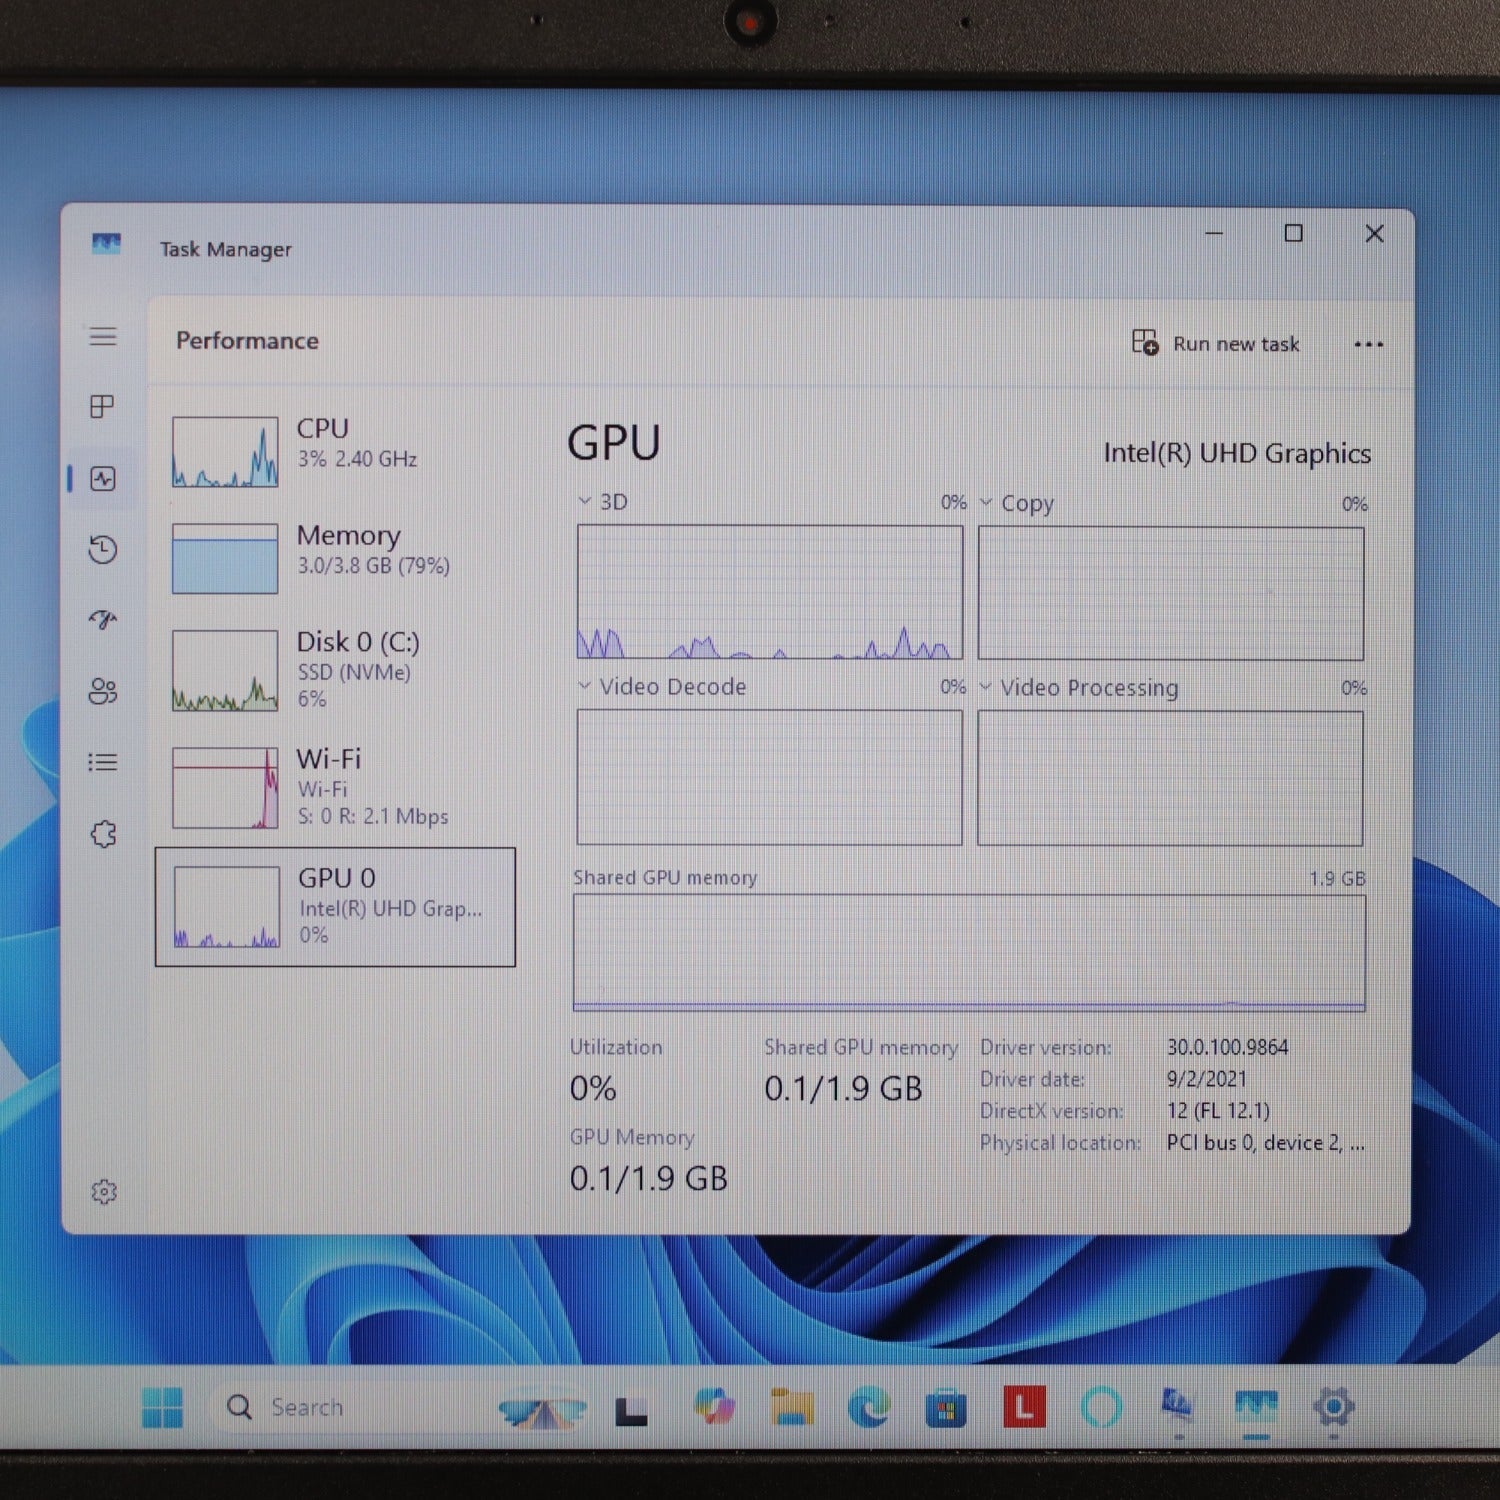Click the Performance page heading

tap(247, 340)
